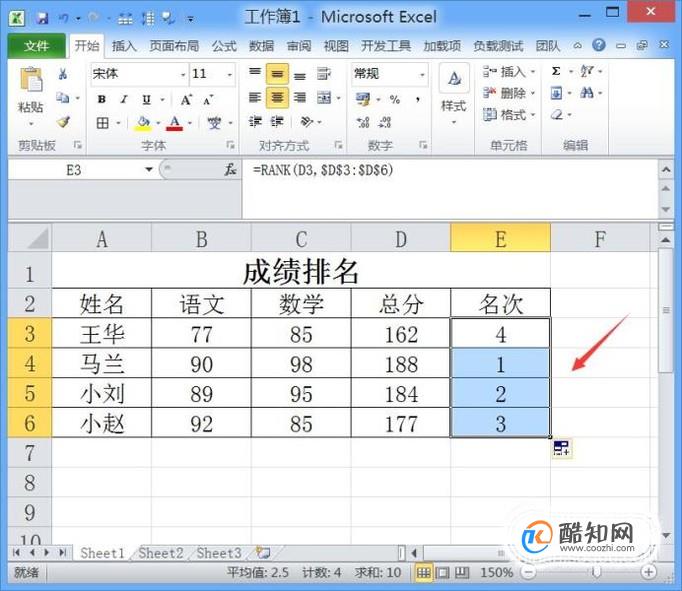Click the fx insert function button
The image size is (682, 591).
pyautogui.click(x=230, y=170)
